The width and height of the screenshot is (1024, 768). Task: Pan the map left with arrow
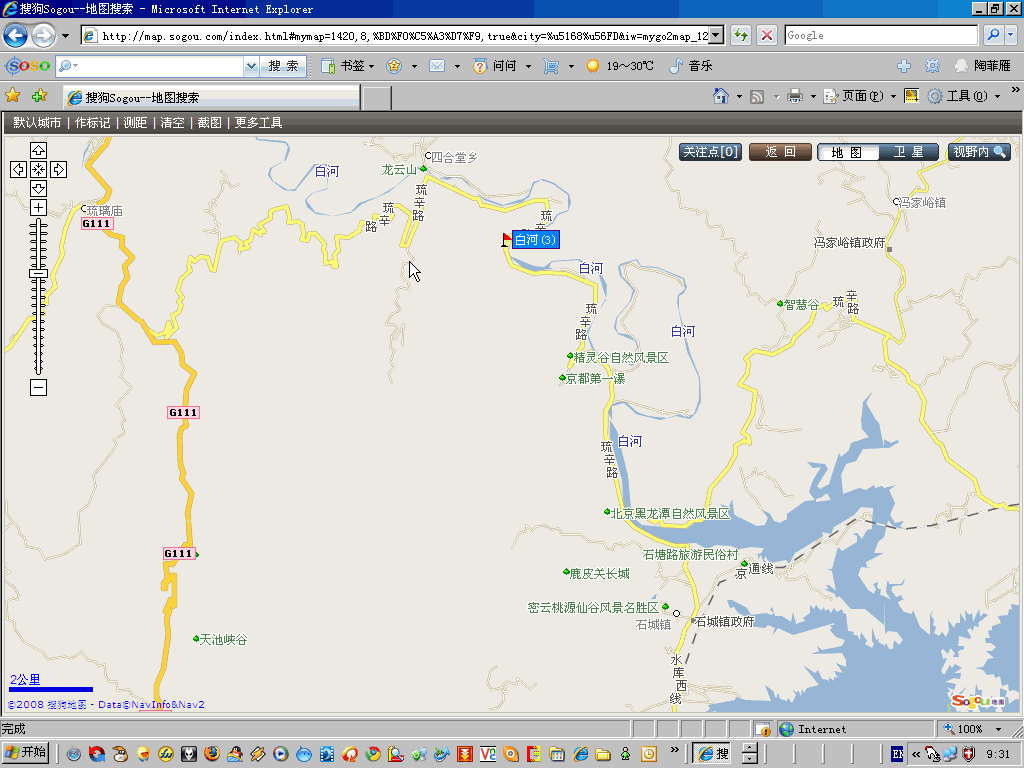pos(18,169)
